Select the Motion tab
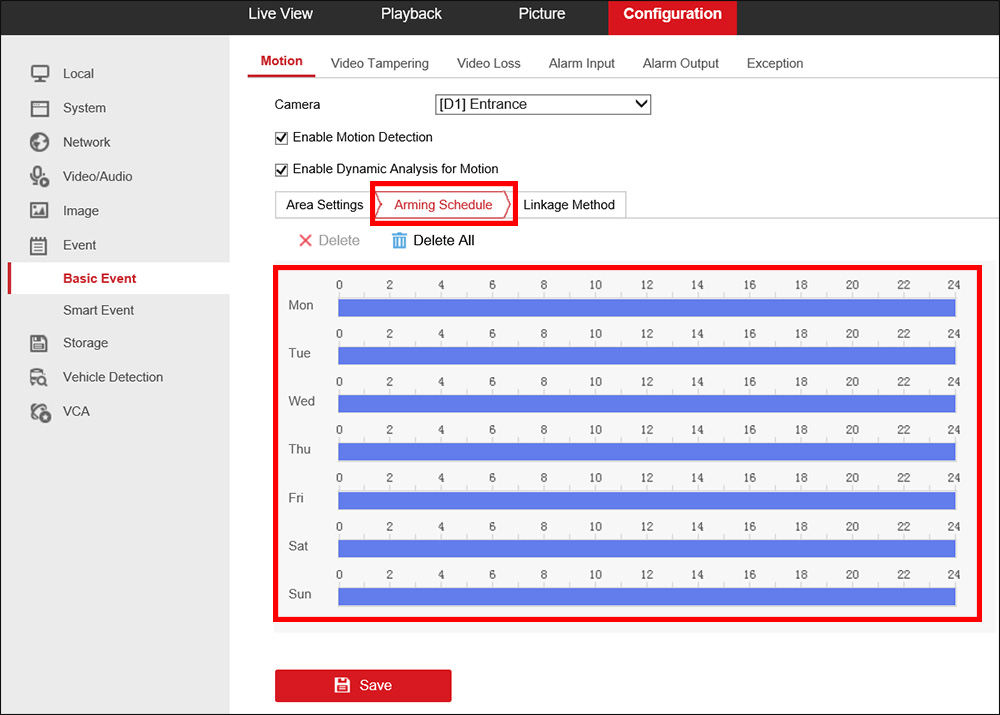The image size is (1000, 715). (x=281, y=61)
